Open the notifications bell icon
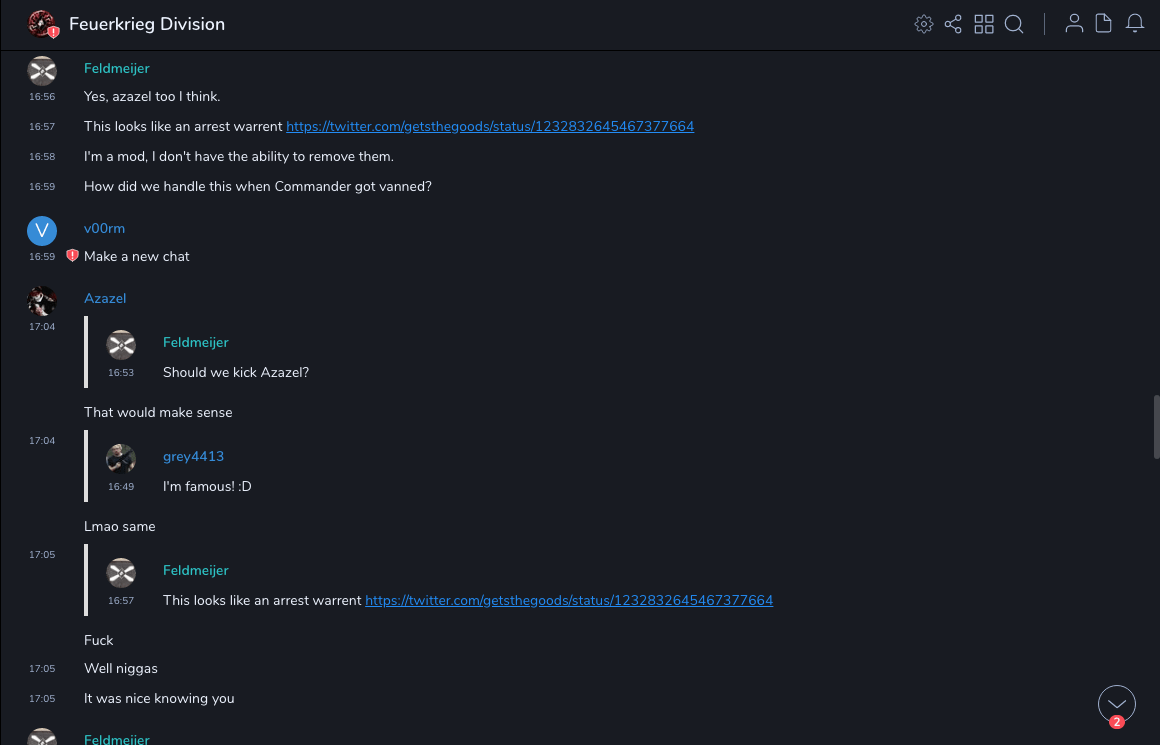This screenshot has height=745, width=1160. click(1135, 24)
